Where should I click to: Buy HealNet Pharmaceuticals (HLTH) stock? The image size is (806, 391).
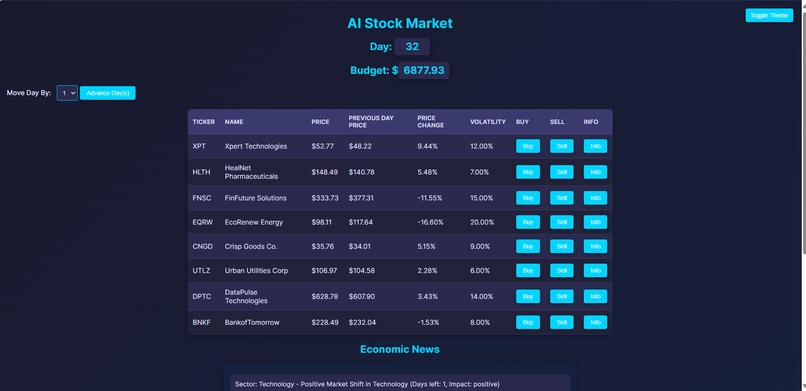click(528, 172)
